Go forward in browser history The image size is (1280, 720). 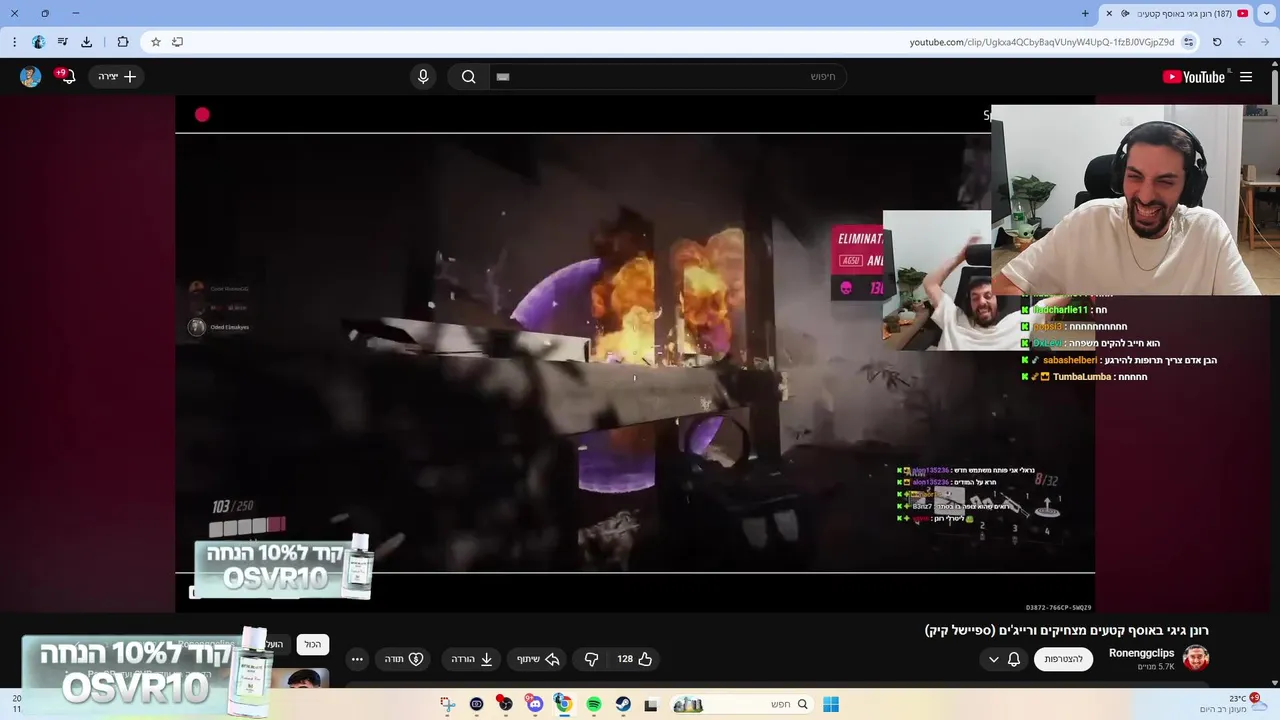coord(1241,42)
